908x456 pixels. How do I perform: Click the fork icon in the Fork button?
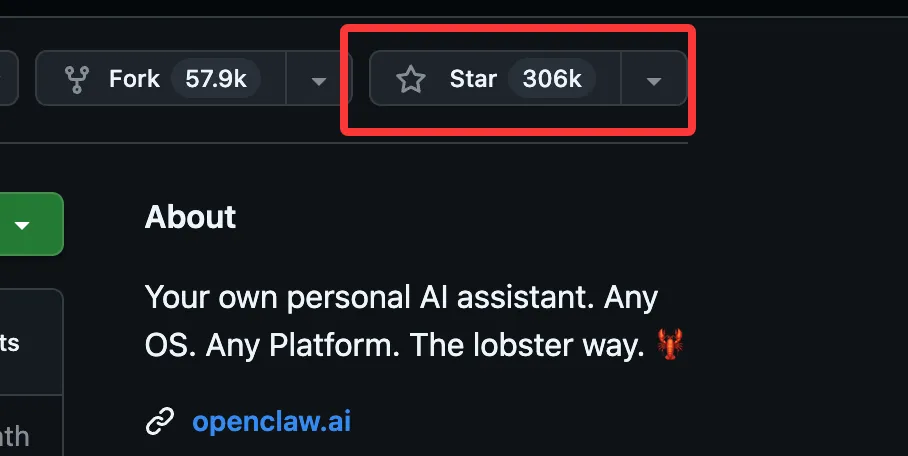click(x=75, y=79)
